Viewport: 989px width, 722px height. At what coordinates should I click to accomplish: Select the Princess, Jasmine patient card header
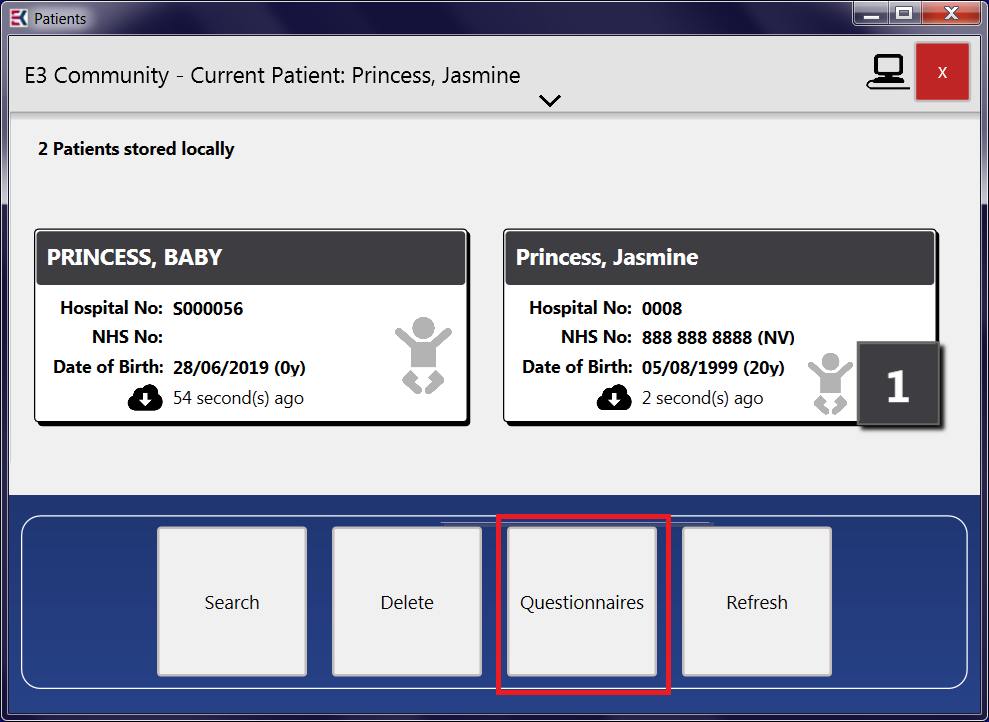(720, 257)
